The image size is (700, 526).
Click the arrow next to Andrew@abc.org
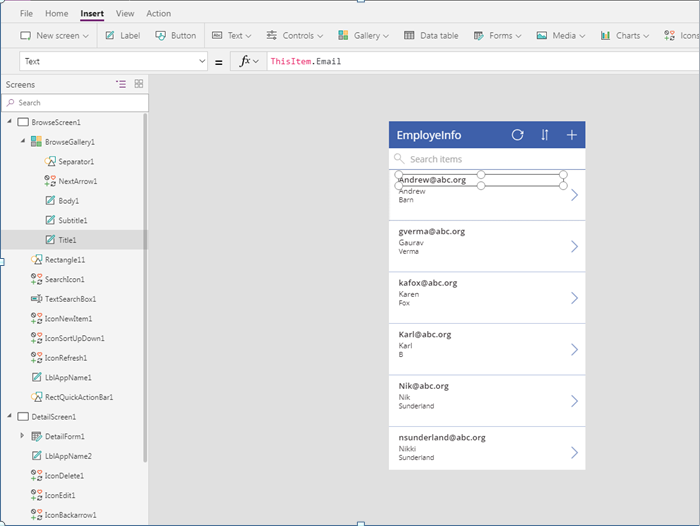[574, 195]
